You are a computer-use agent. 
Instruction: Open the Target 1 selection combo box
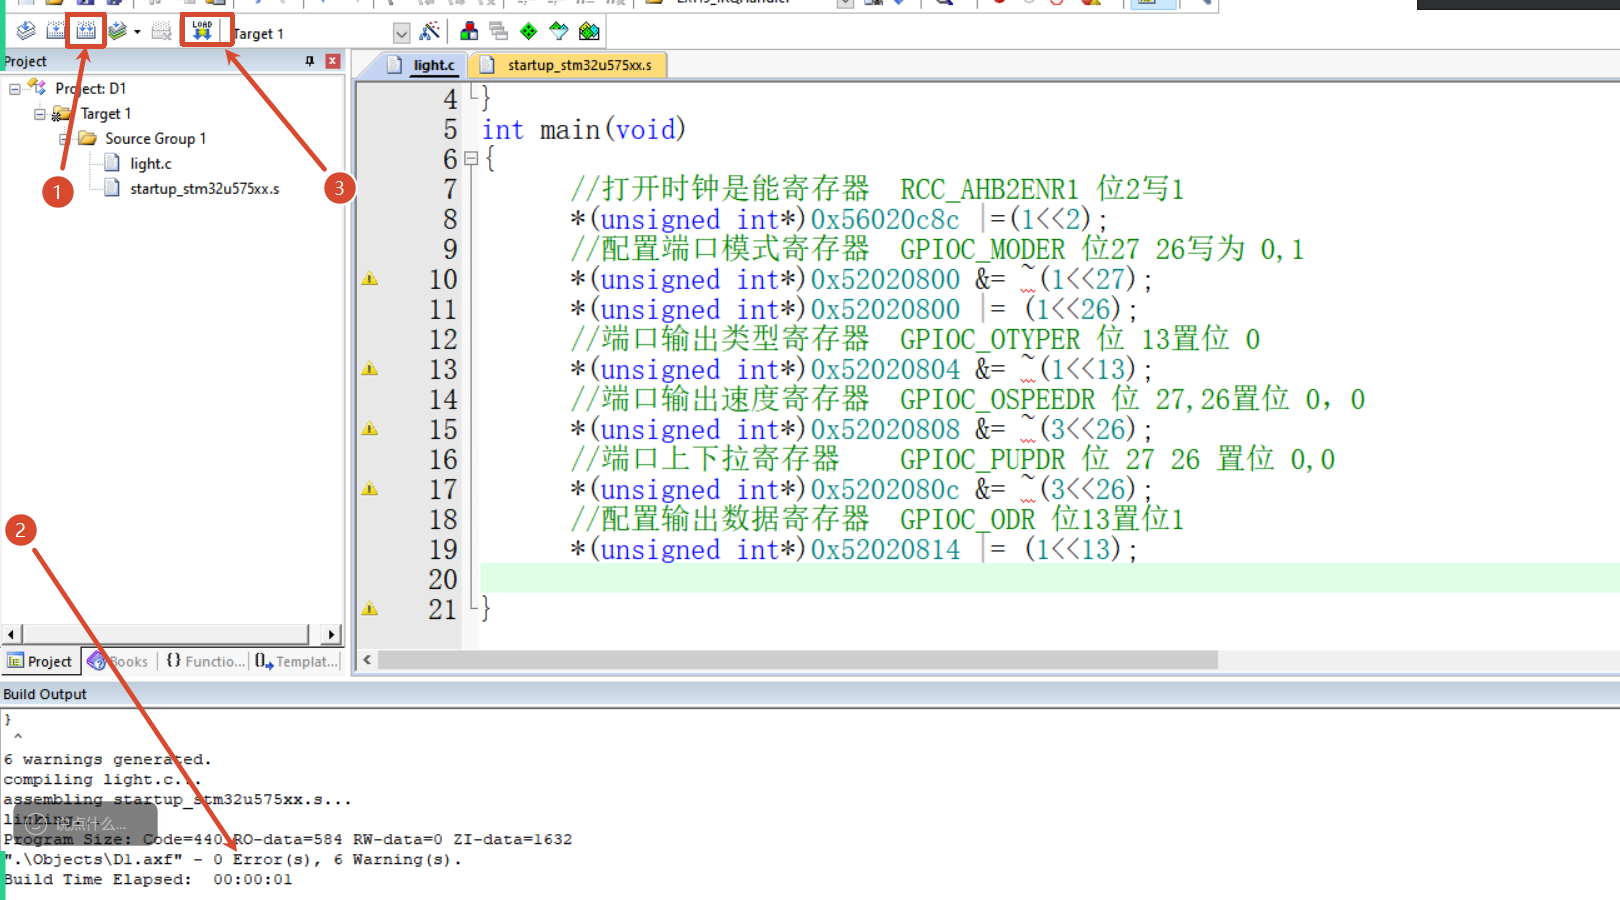coord(401,34)
